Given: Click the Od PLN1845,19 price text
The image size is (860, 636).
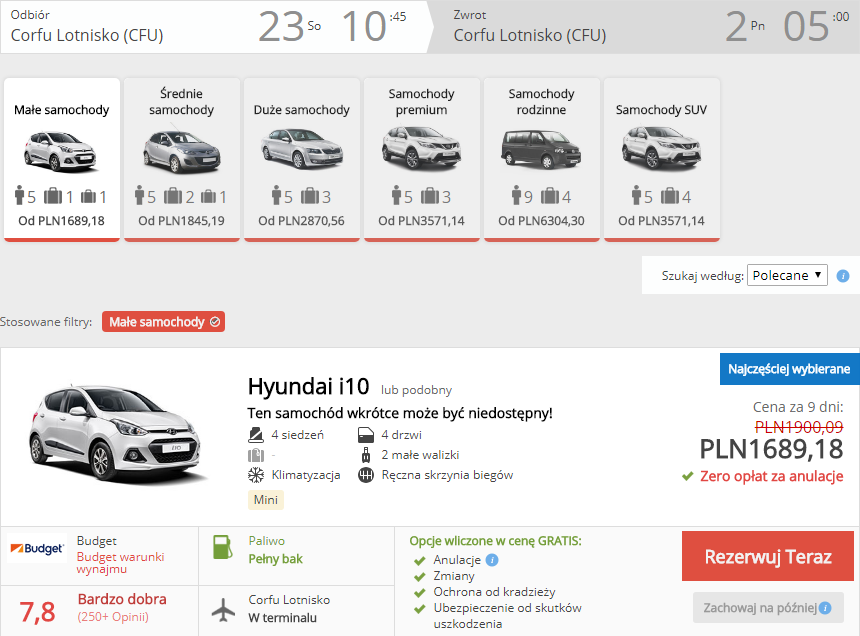Looking at the screenshot, I should coord(182,221).
